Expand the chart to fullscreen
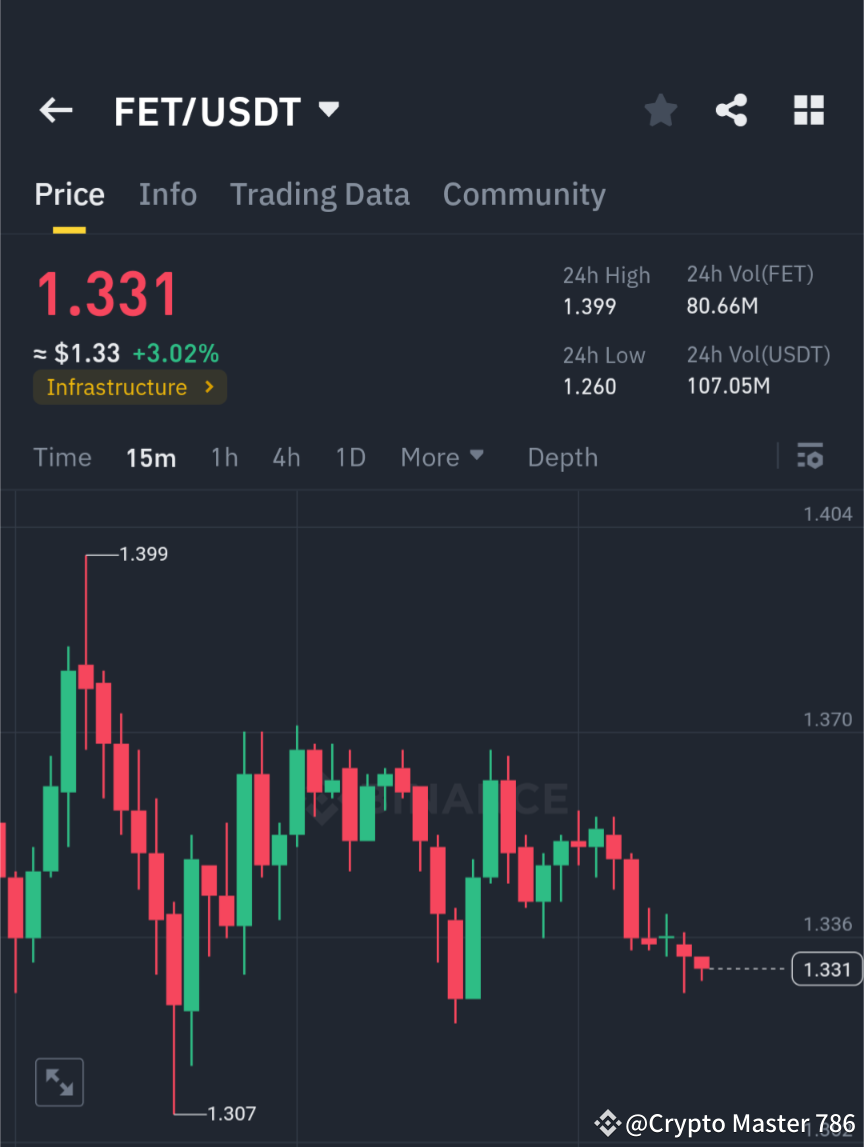The image size is (864, 1147). coord(59,1081)
